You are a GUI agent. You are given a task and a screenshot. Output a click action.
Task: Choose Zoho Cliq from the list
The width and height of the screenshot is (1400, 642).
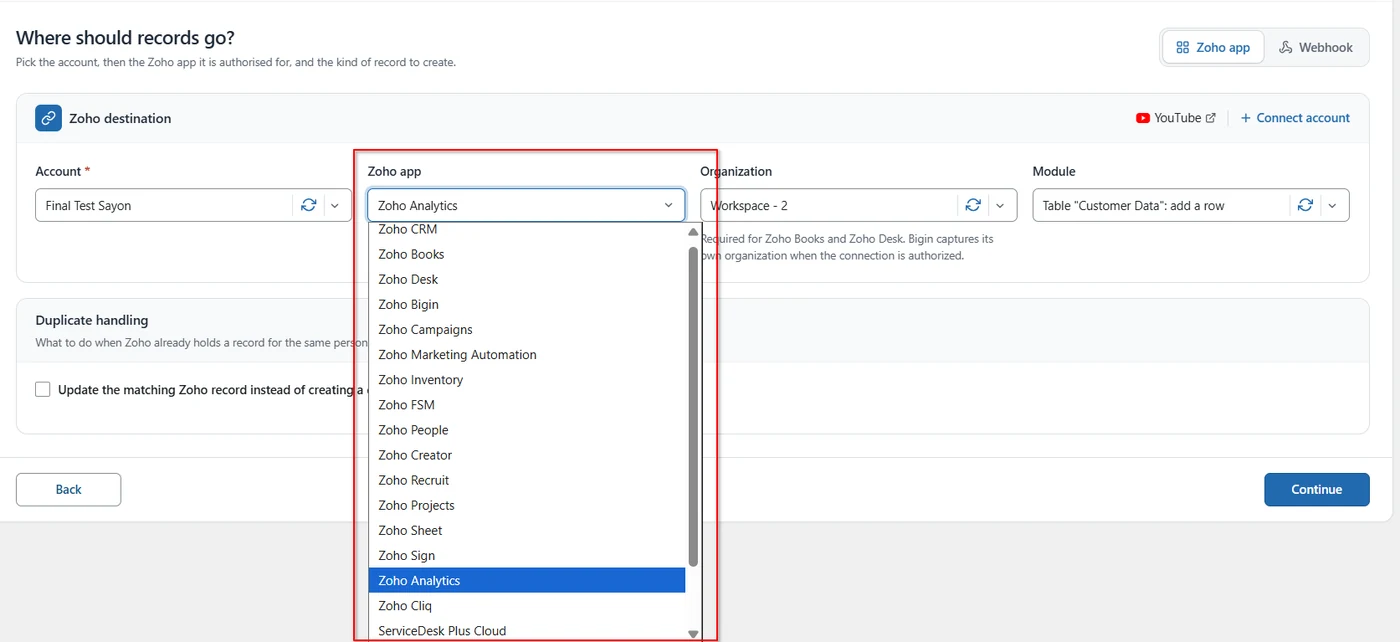point(526,605)
